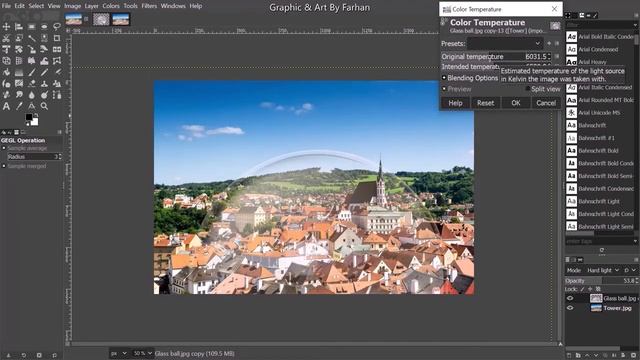Open the File menu
This screenshot has width=640, height=360.
point(6,6)
